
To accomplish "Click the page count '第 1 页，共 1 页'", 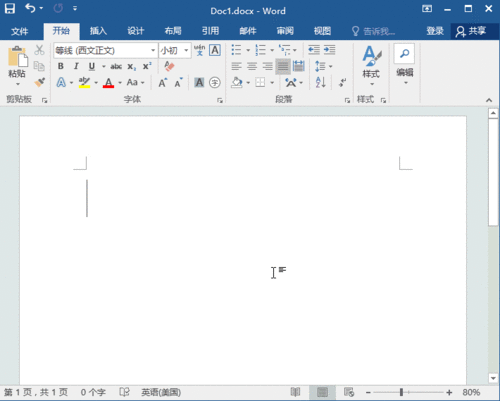I will point(36,392).
